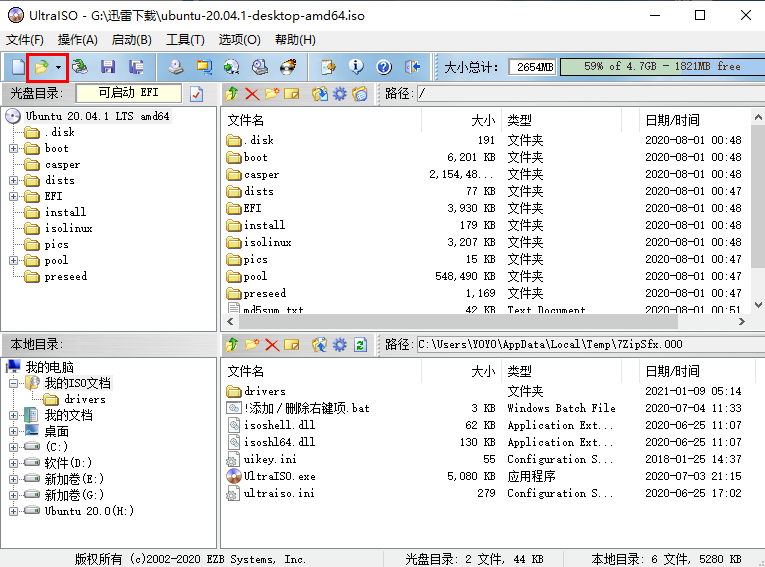This screenshot has height=567, width=765.
Task: Click the gear settings icon in disc pane
Action: coord(340,94)
